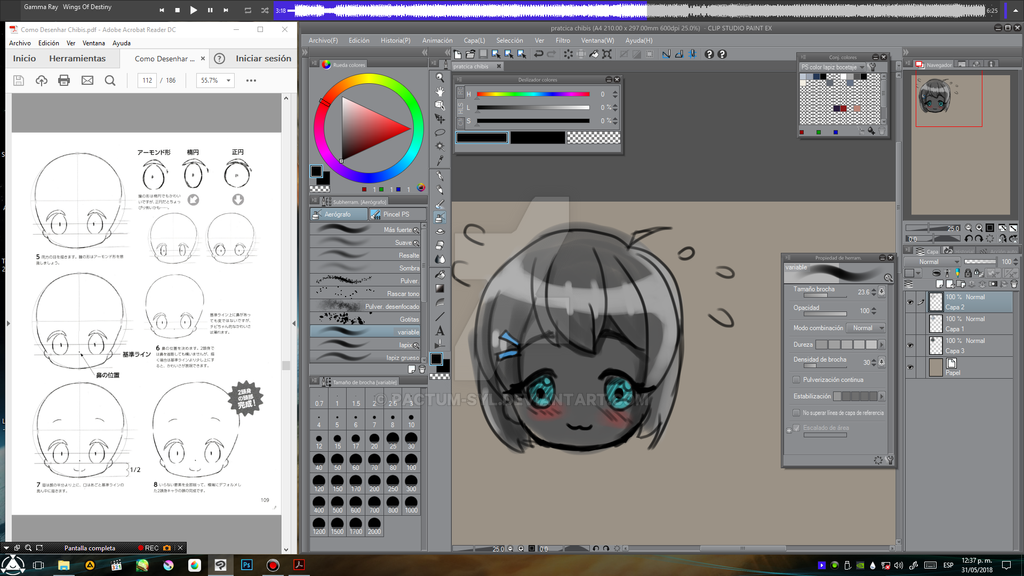Click the color wheel hue ring
This screenshot has width=1024, height=576.
368,79
